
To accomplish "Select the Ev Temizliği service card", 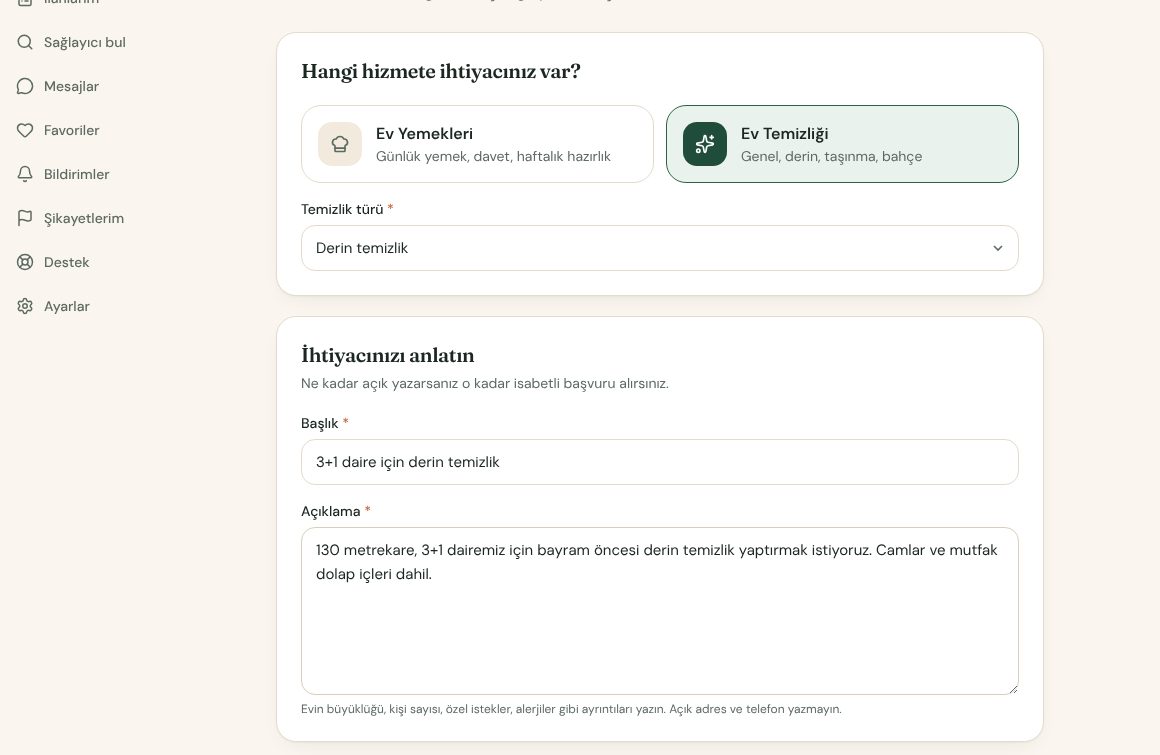I will pos(842,144).
